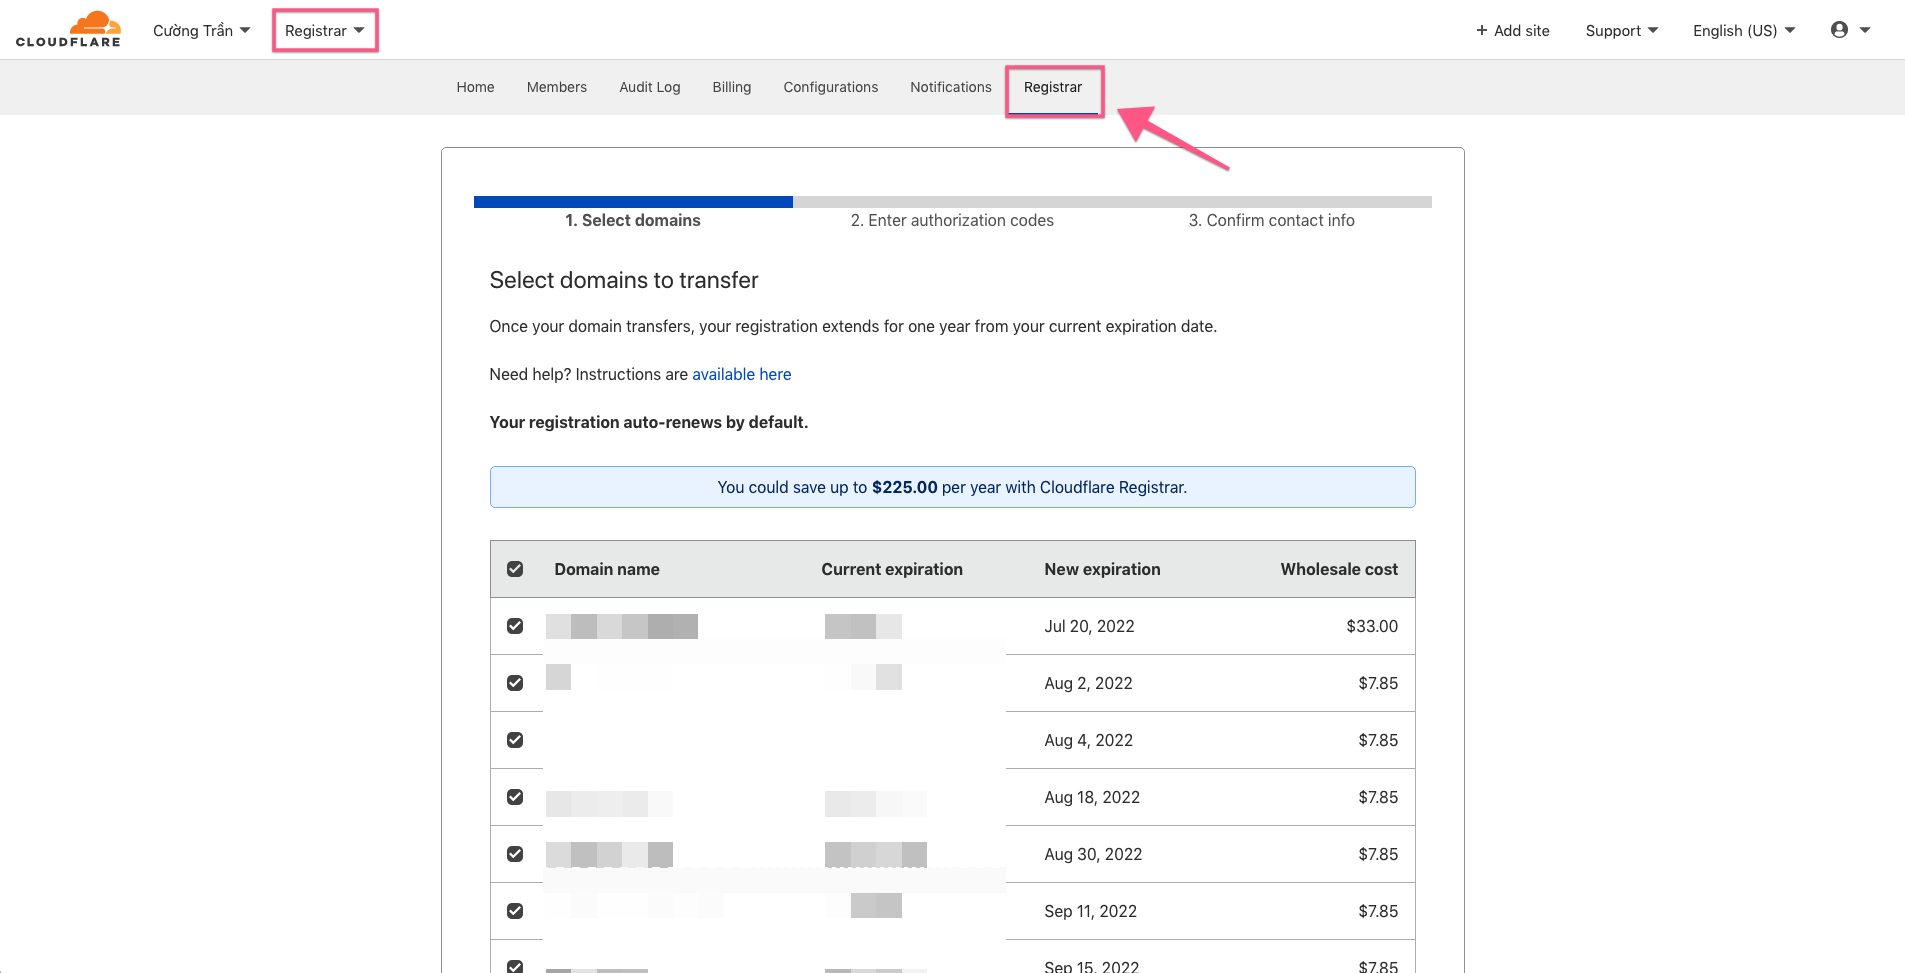Click the '1. Select domains' step label
The image size is (1905, 973).
[632, 220]
